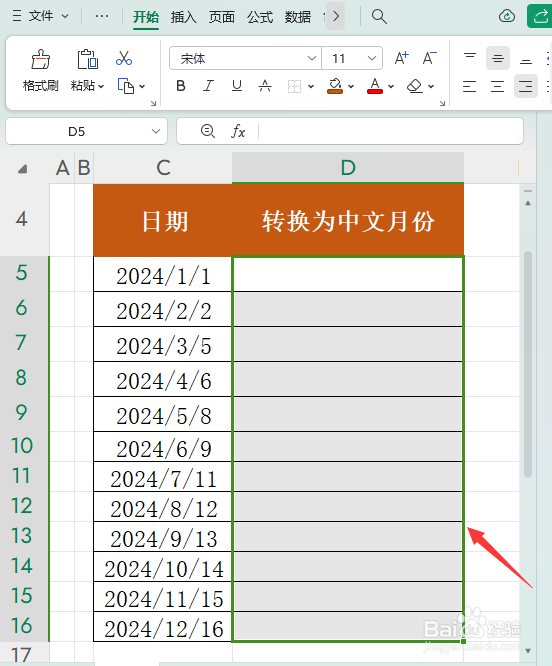Click the three-dots more menu
This screenshot has width=552, height=666.
click(102, 16)
